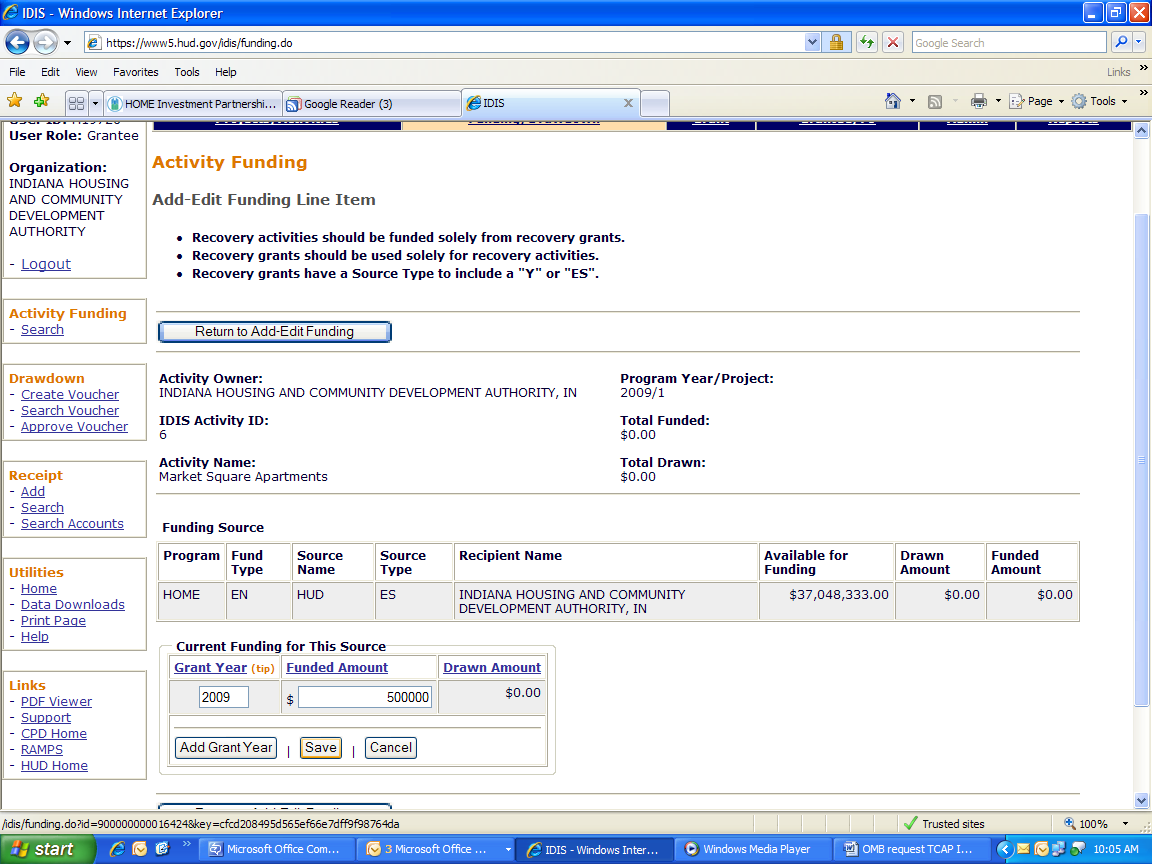This screenshot has height=864, width=1152.
Task: Open a new blank tab
Action: pos(655,104)
